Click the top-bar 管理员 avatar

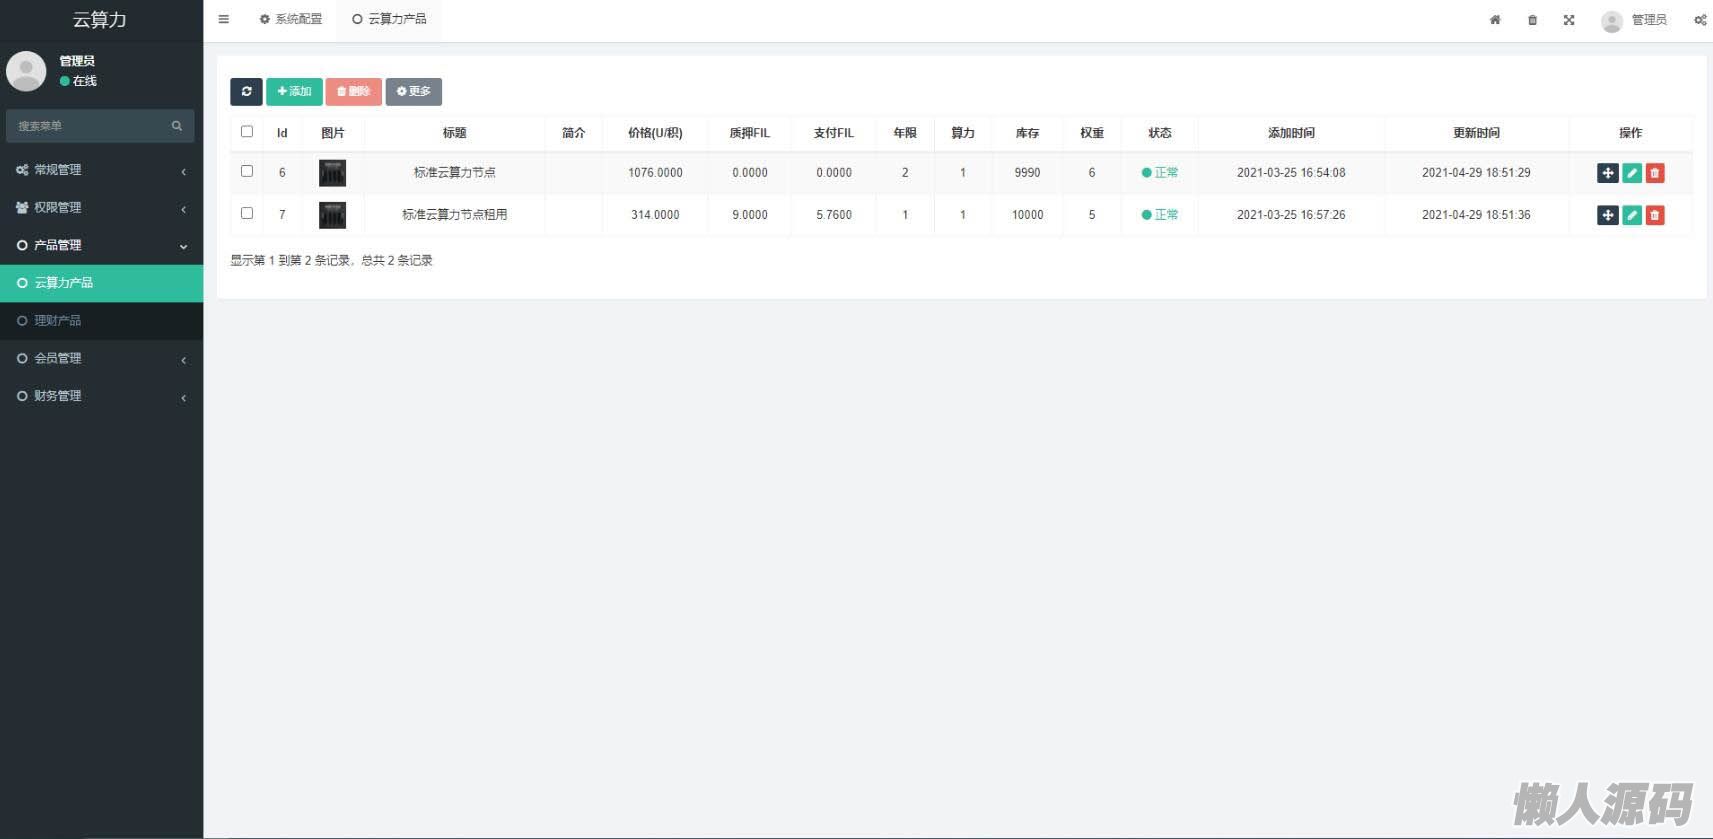click(1611, 21)
